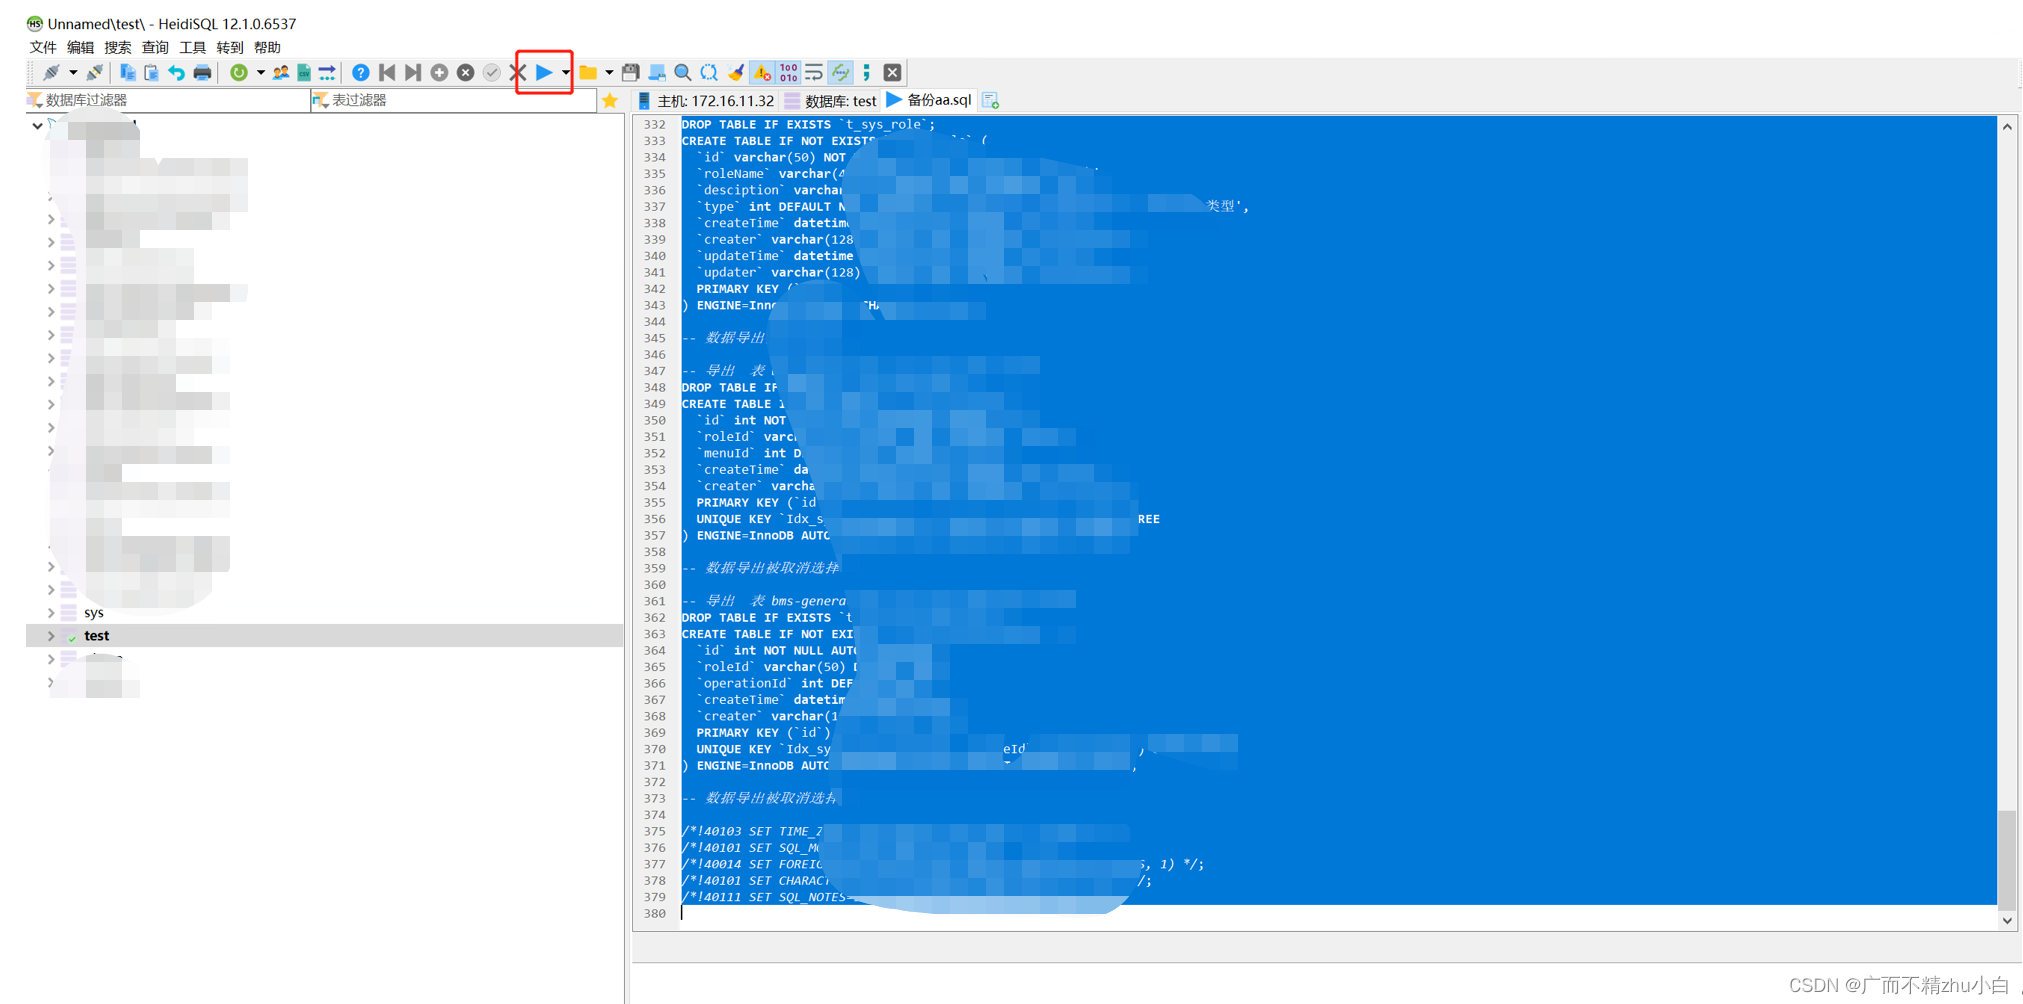Close the query tab with the dark X icon
2023x1004 pixels.
893,72
